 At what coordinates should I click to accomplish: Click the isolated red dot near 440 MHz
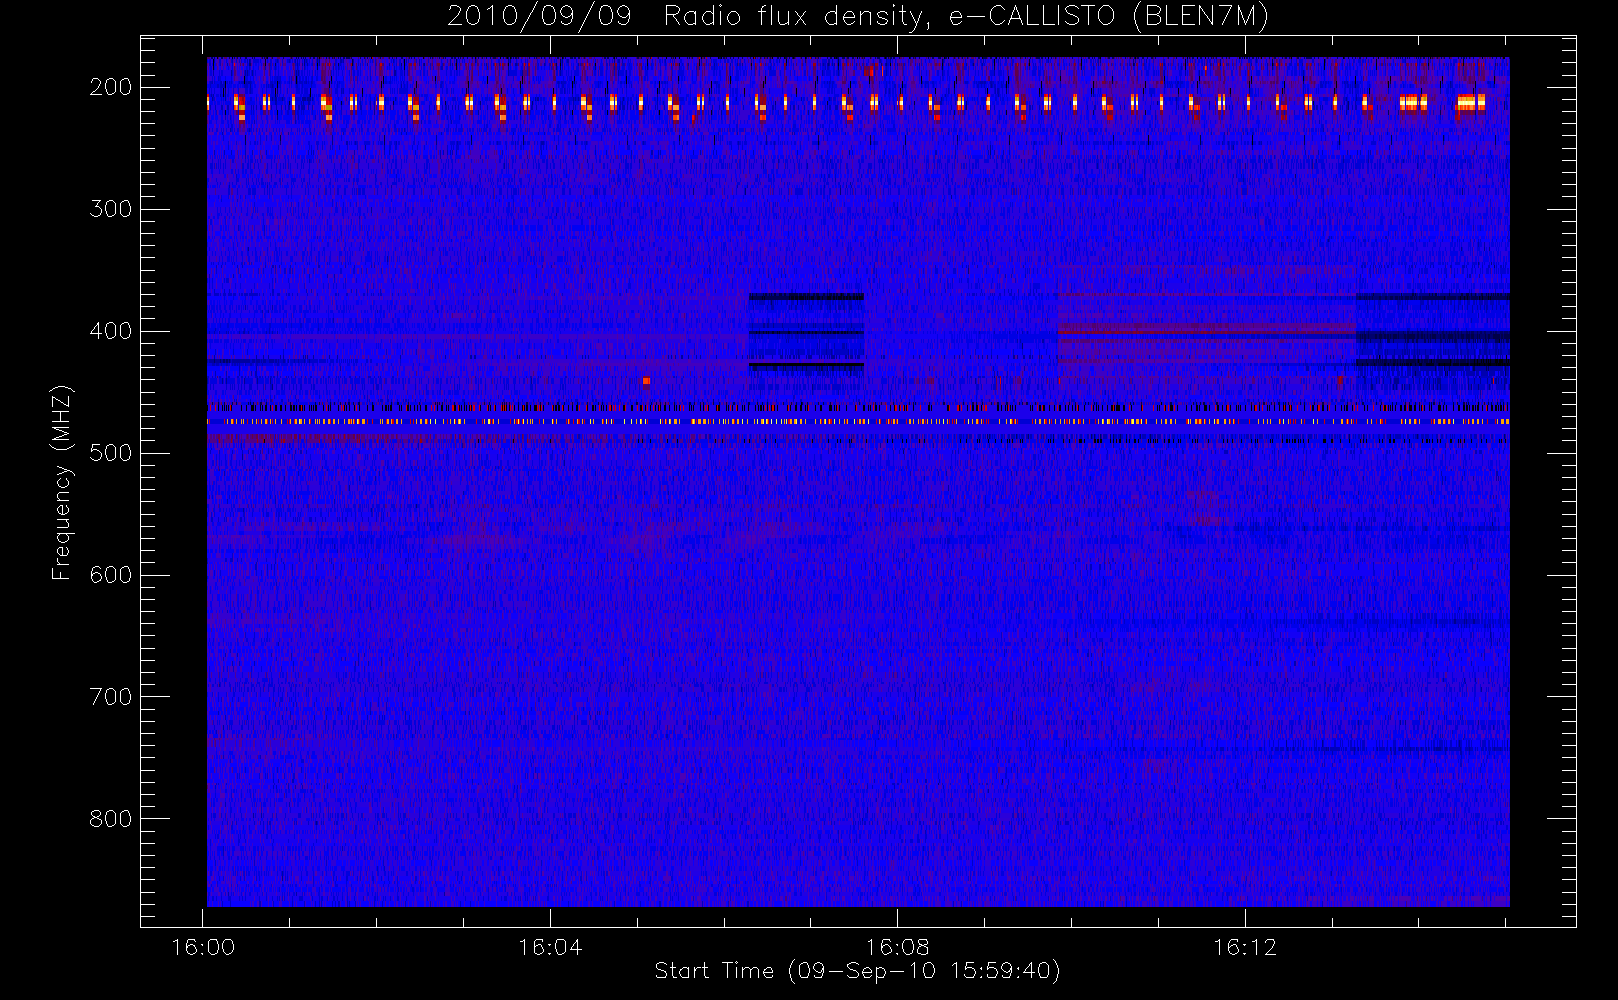[x=647, y=380]
